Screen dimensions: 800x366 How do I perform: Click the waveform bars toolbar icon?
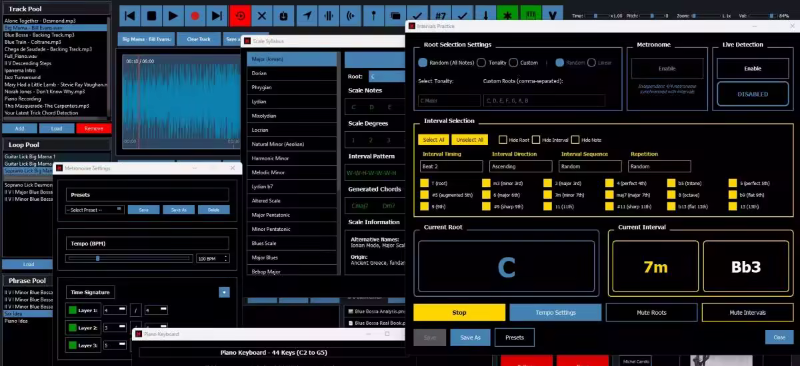pyautogui.click(x=329, y=16)
